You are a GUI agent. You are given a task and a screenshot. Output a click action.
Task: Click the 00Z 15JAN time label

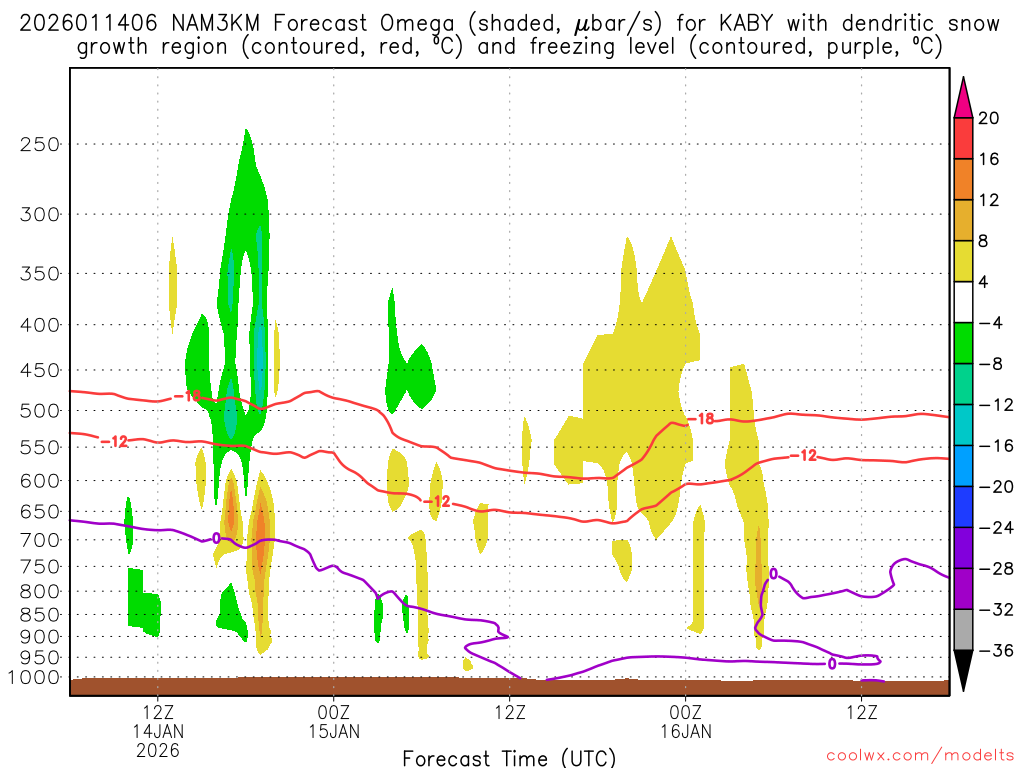tap(334, 722)
